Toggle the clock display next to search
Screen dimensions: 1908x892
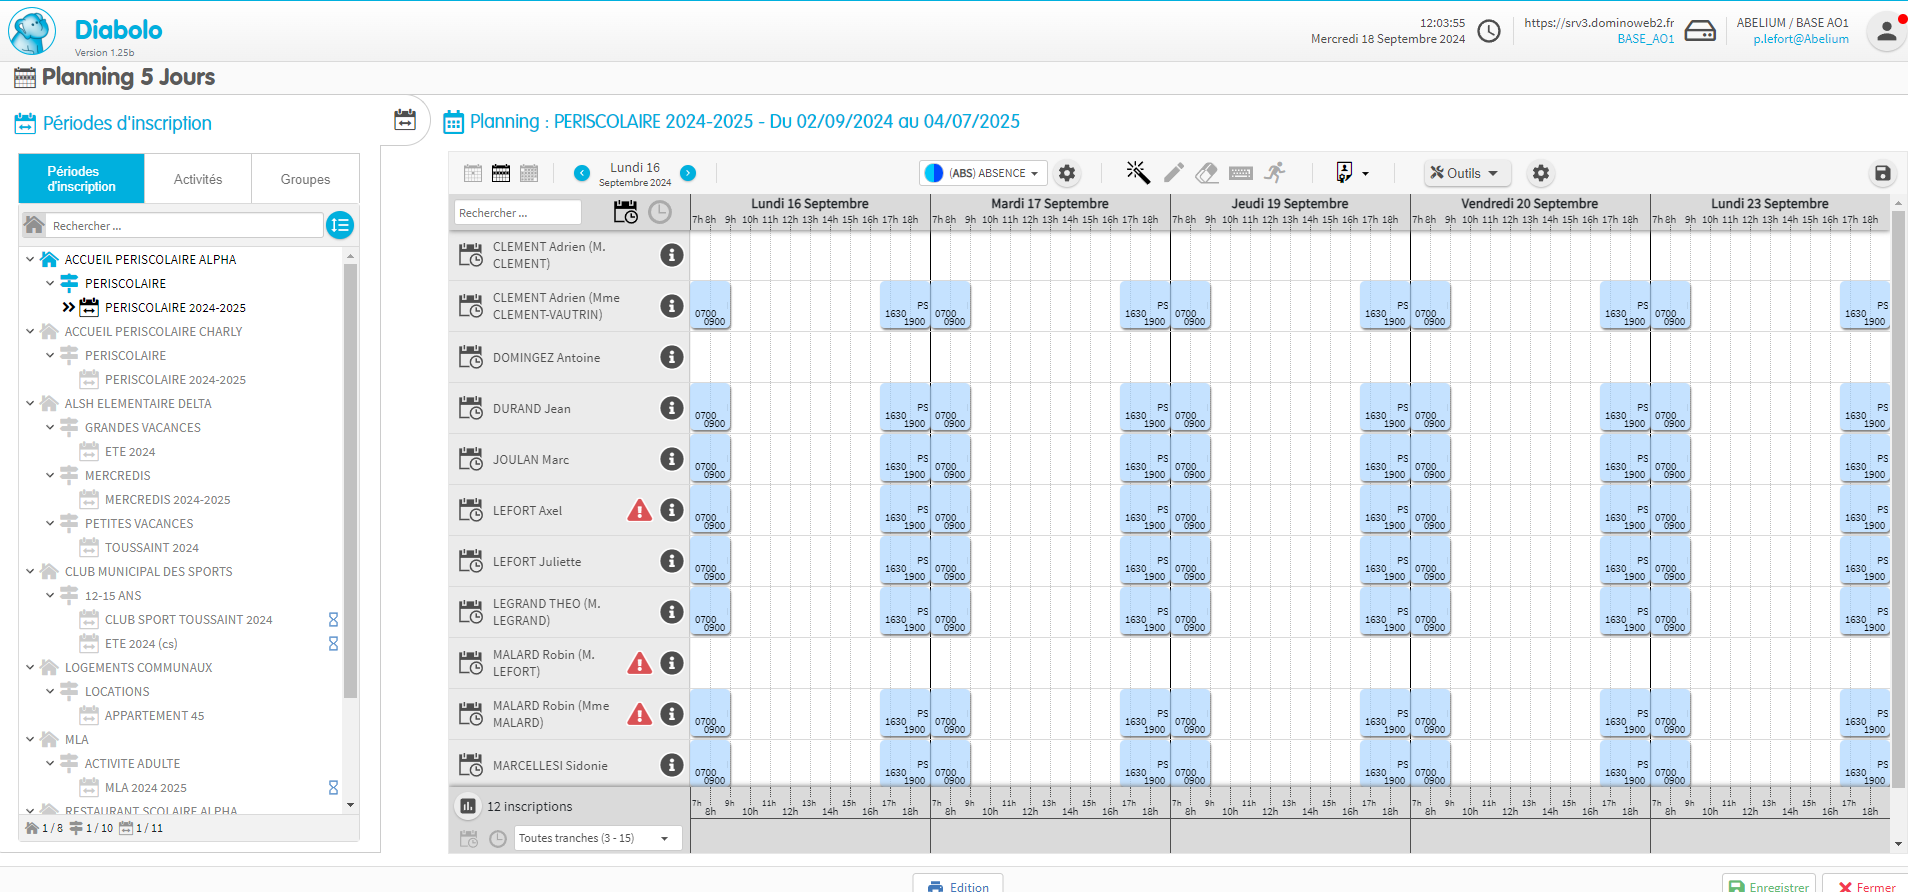coord(660,212)
